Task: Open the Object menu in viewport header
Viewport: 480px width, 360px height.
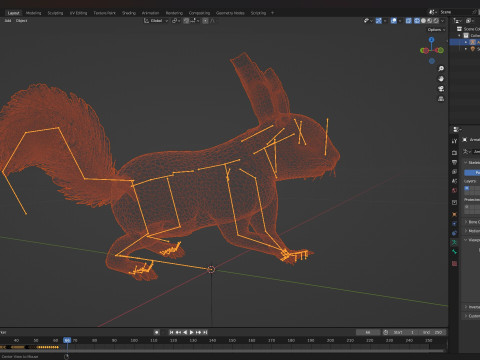Action: (21, 21)
